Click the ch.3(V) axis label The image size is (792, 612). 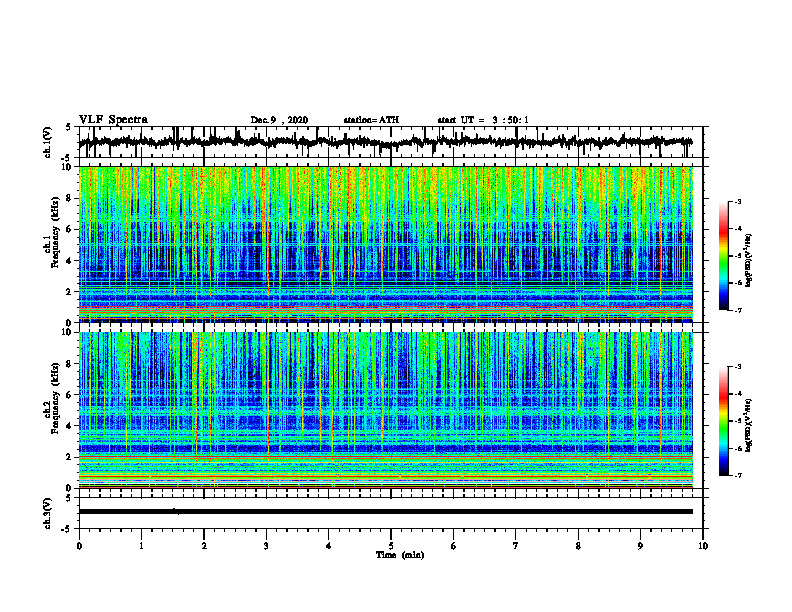(x=48, y=513)
